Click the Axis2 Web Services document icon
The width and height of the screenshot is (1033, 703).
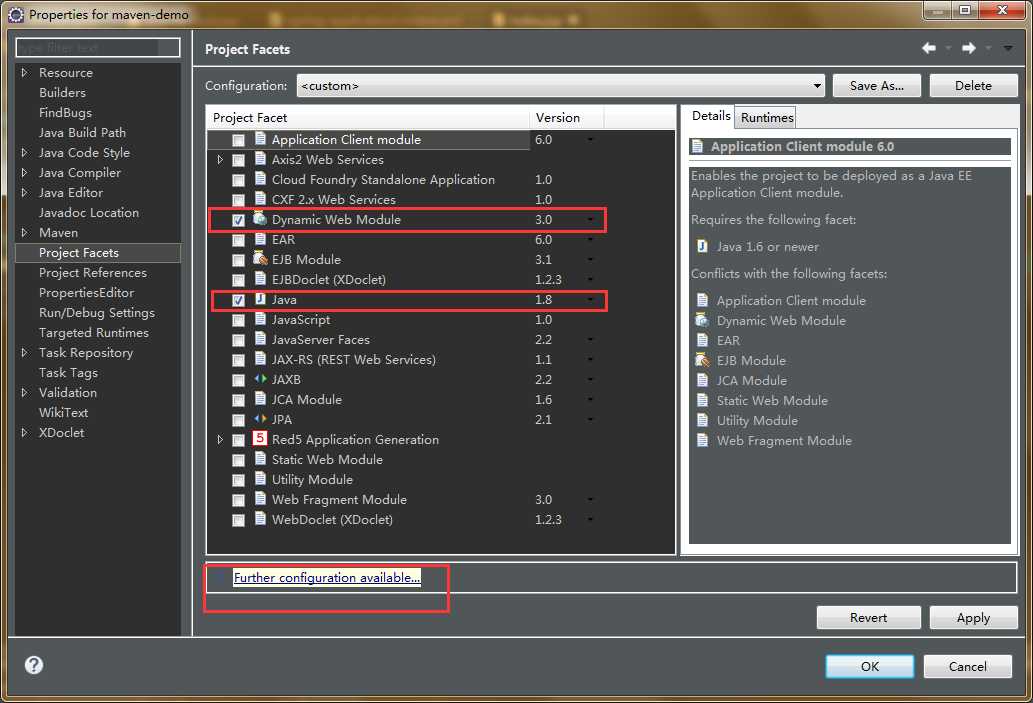(260, 159)
